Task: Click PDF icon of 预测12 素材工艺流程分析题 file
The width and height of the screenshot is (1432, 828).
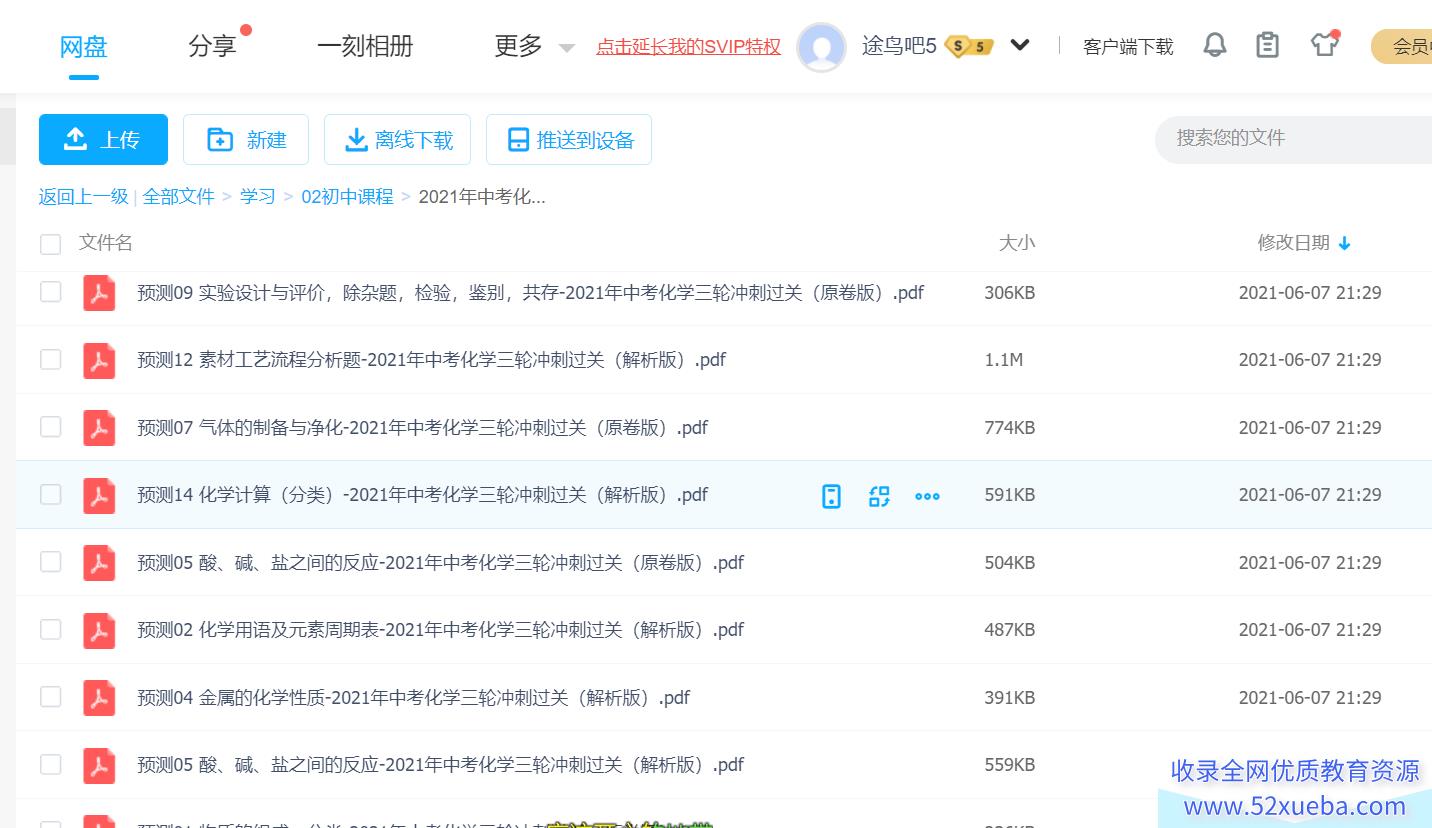Action: coord(99,360)
